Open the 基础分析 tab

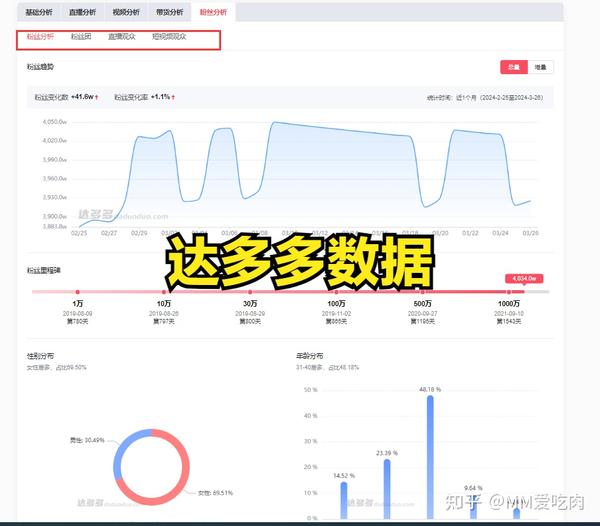[x=39, y=12]
